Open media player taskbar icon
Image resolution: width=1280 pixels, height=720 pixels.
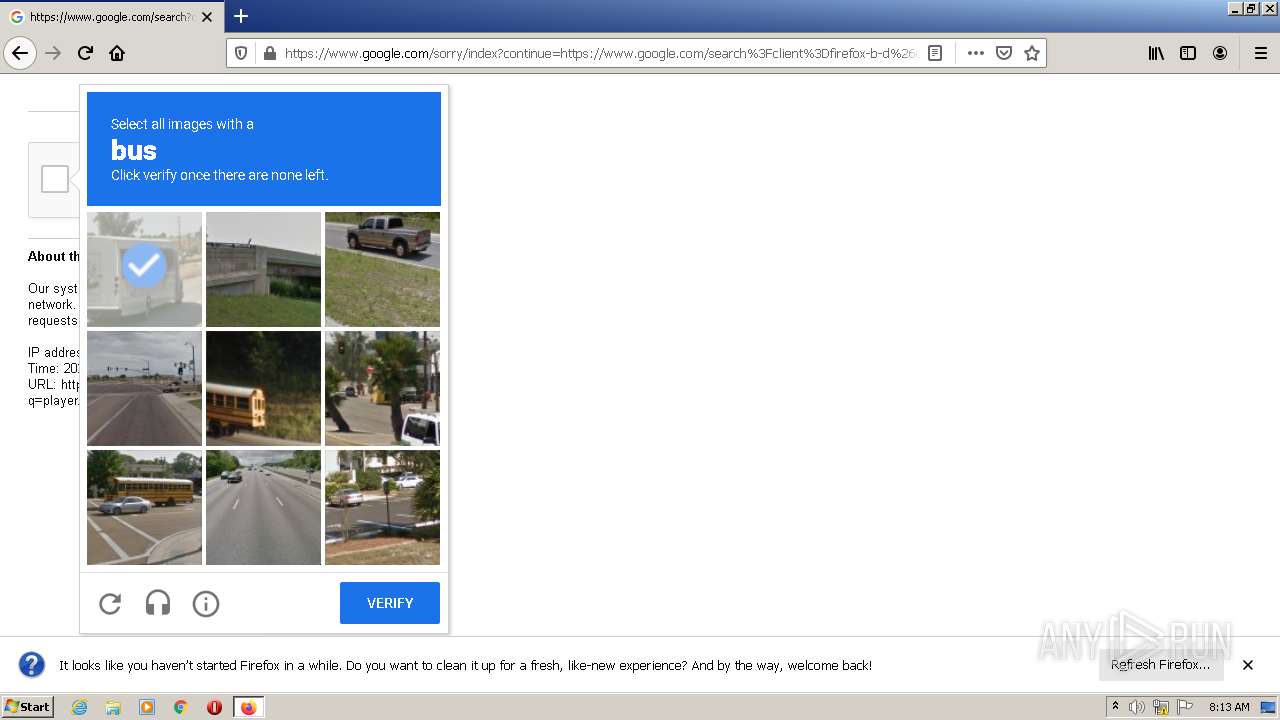click(x=147, y=707)
